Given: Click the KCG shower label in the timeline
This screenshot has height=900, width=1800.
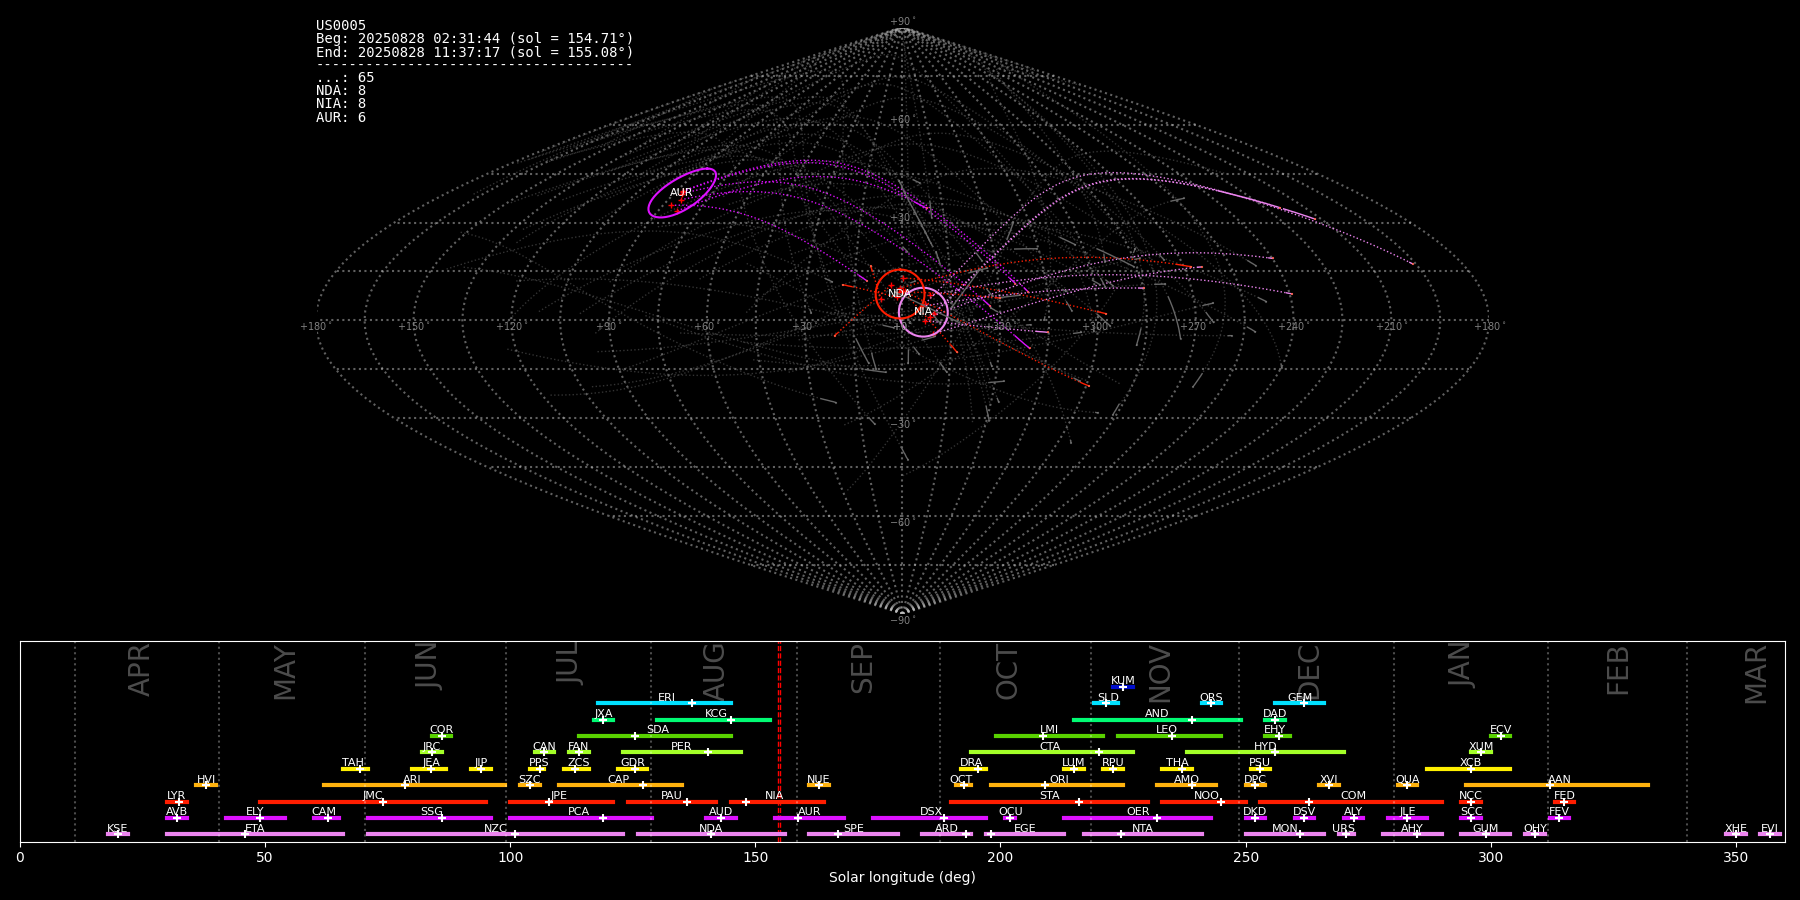Looking at the screenshot, I should pos(716,714).
